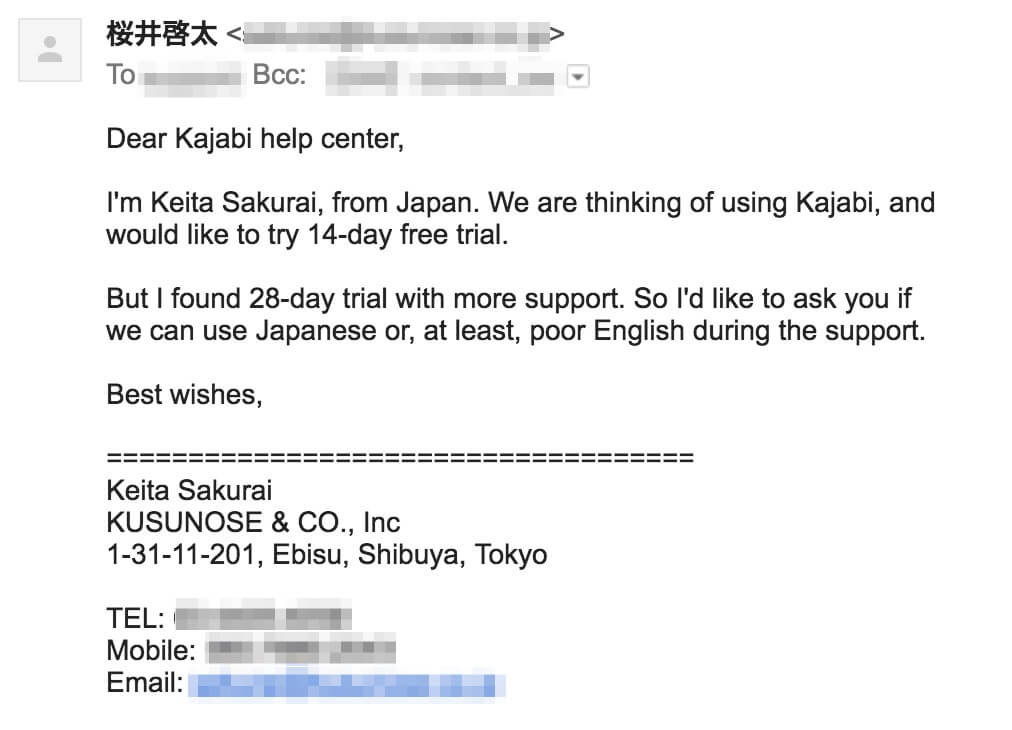Click the blurred Mobile phone number

301,649
